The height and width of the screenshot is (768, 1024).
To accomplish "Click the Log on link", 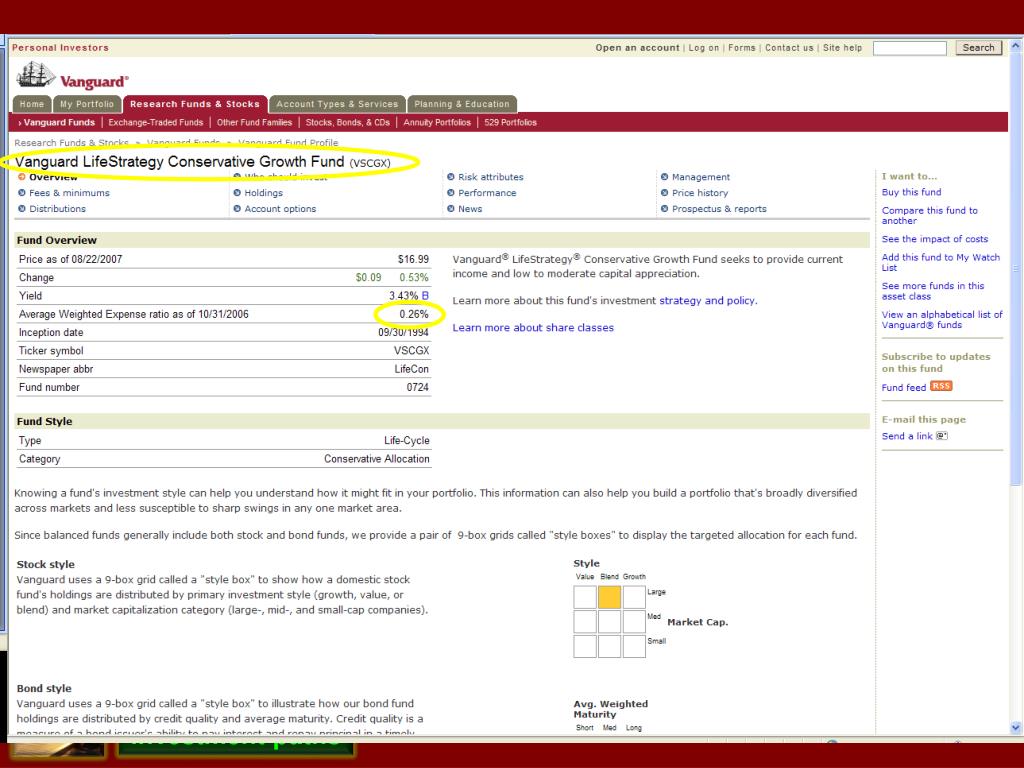I will point(703,48).
